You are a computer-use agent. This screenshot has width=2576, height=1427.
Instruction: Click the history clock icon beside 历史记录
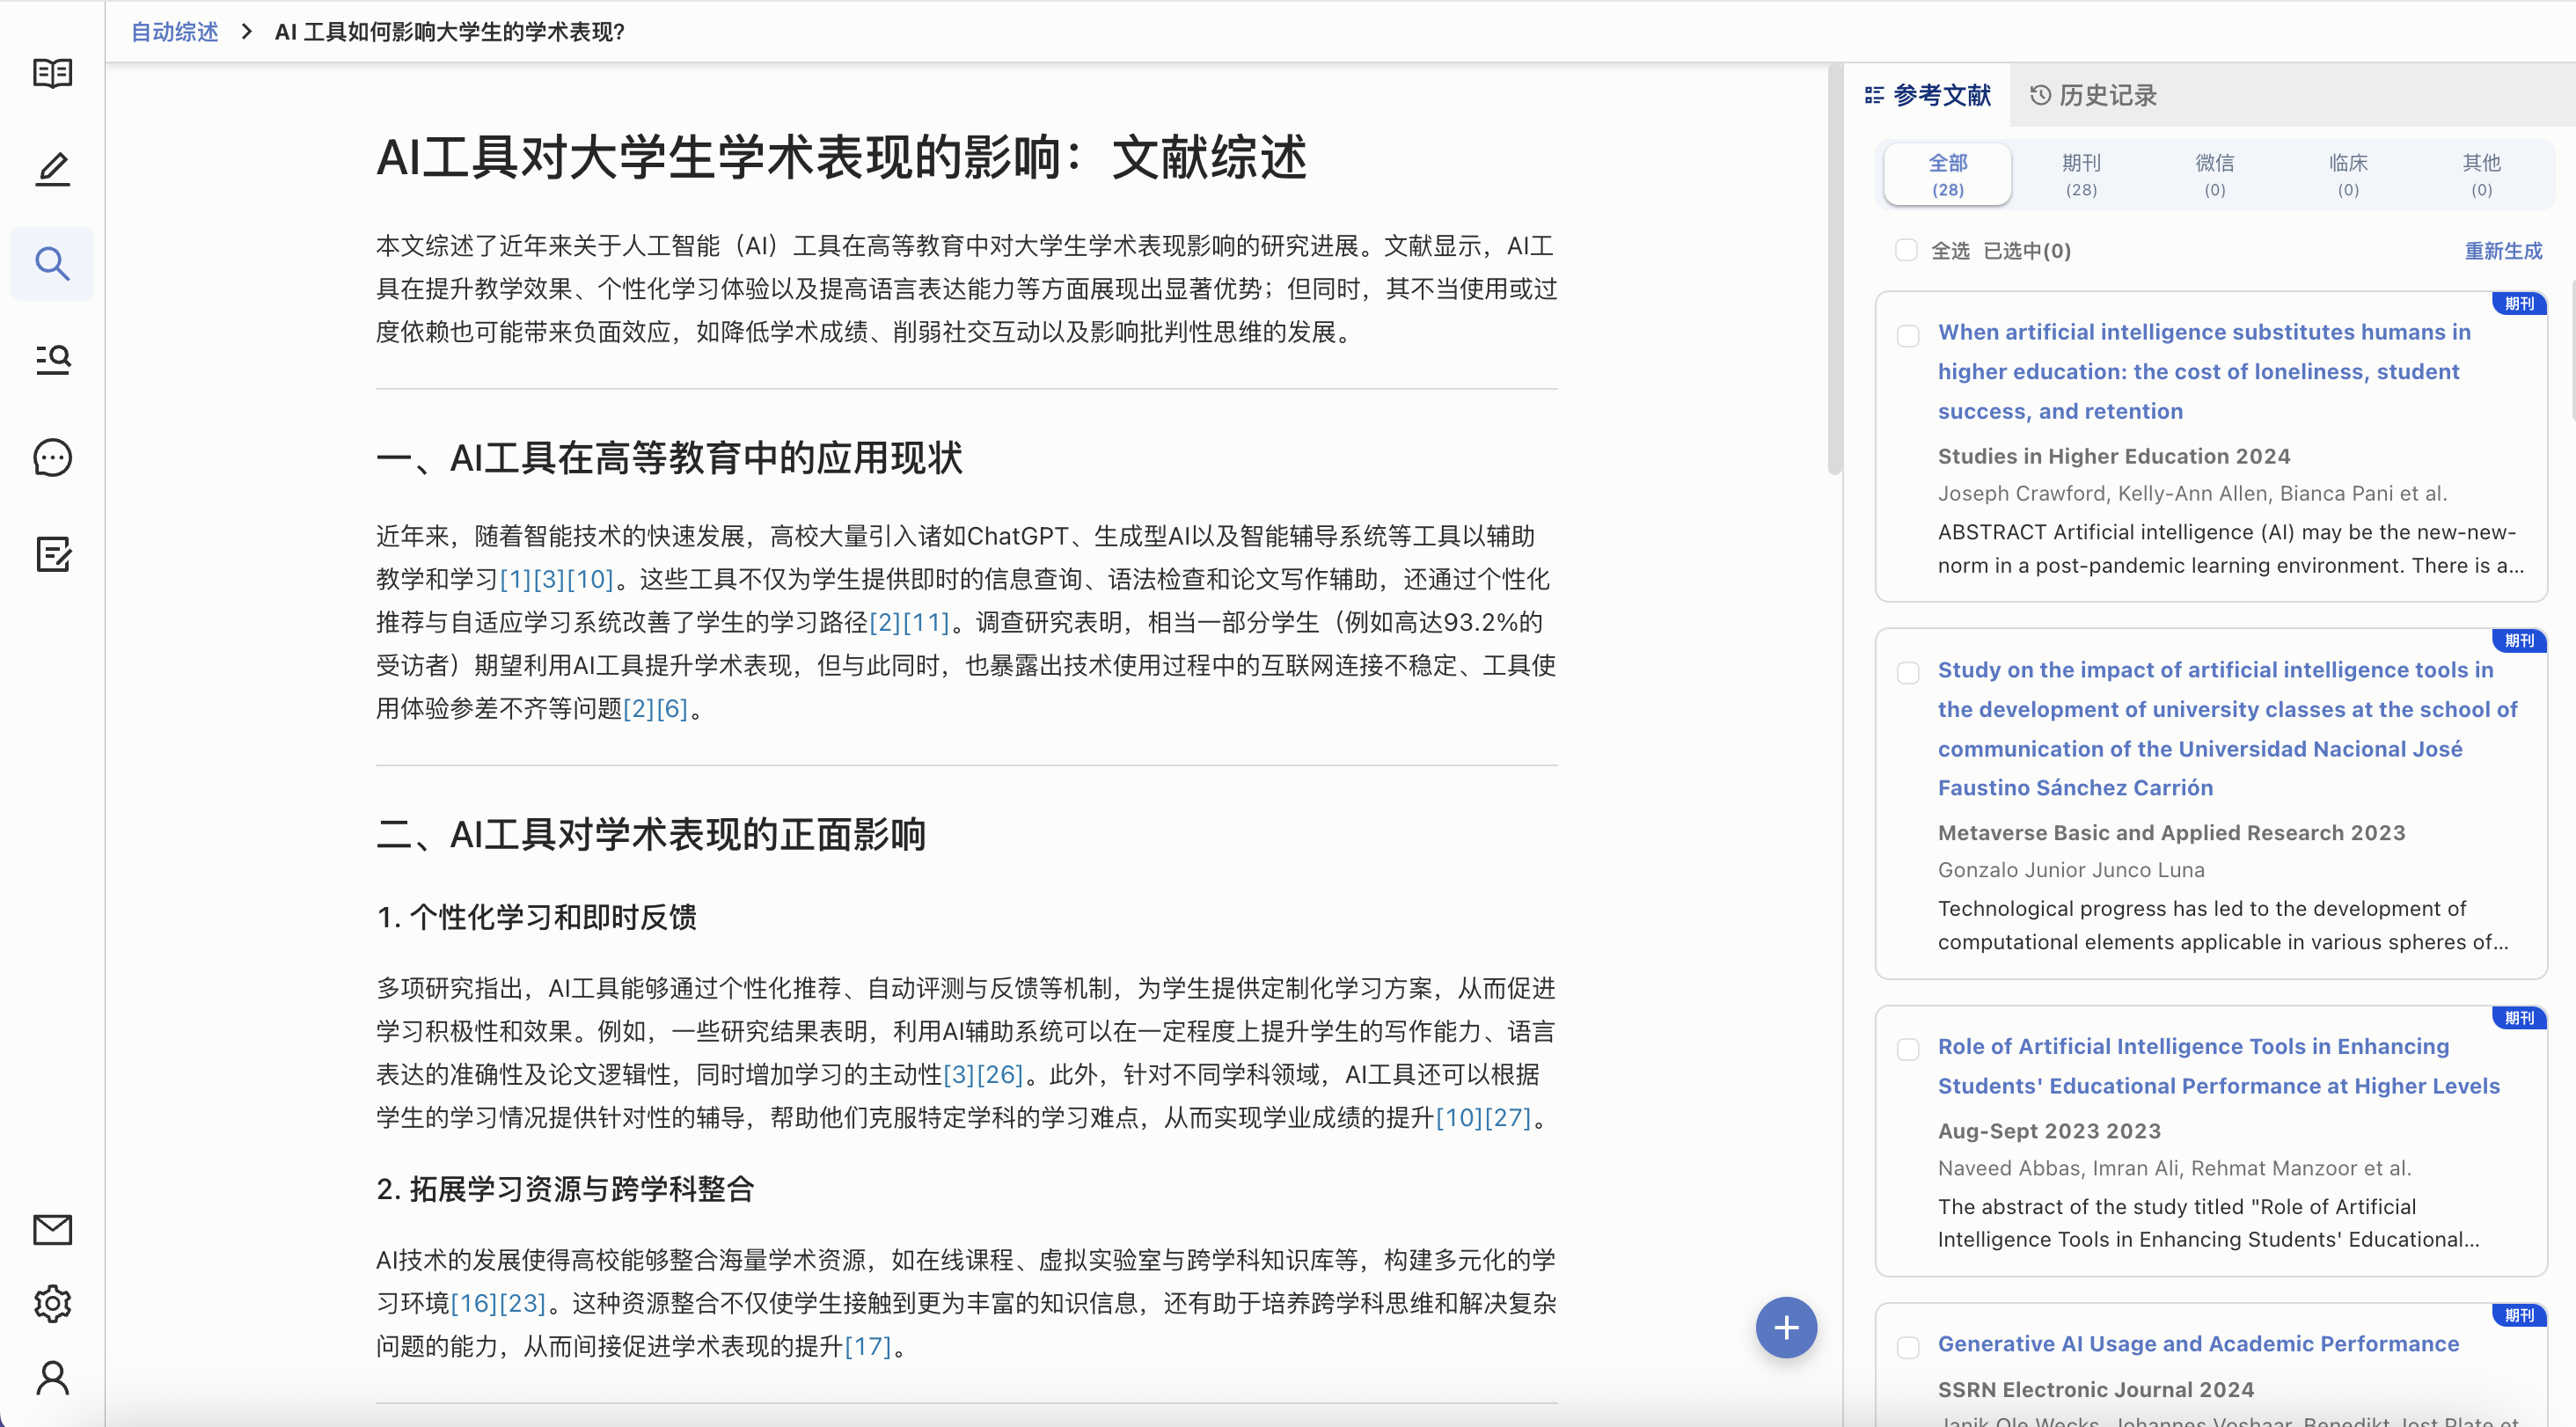pyautogui.click(x=2040, y=95)
